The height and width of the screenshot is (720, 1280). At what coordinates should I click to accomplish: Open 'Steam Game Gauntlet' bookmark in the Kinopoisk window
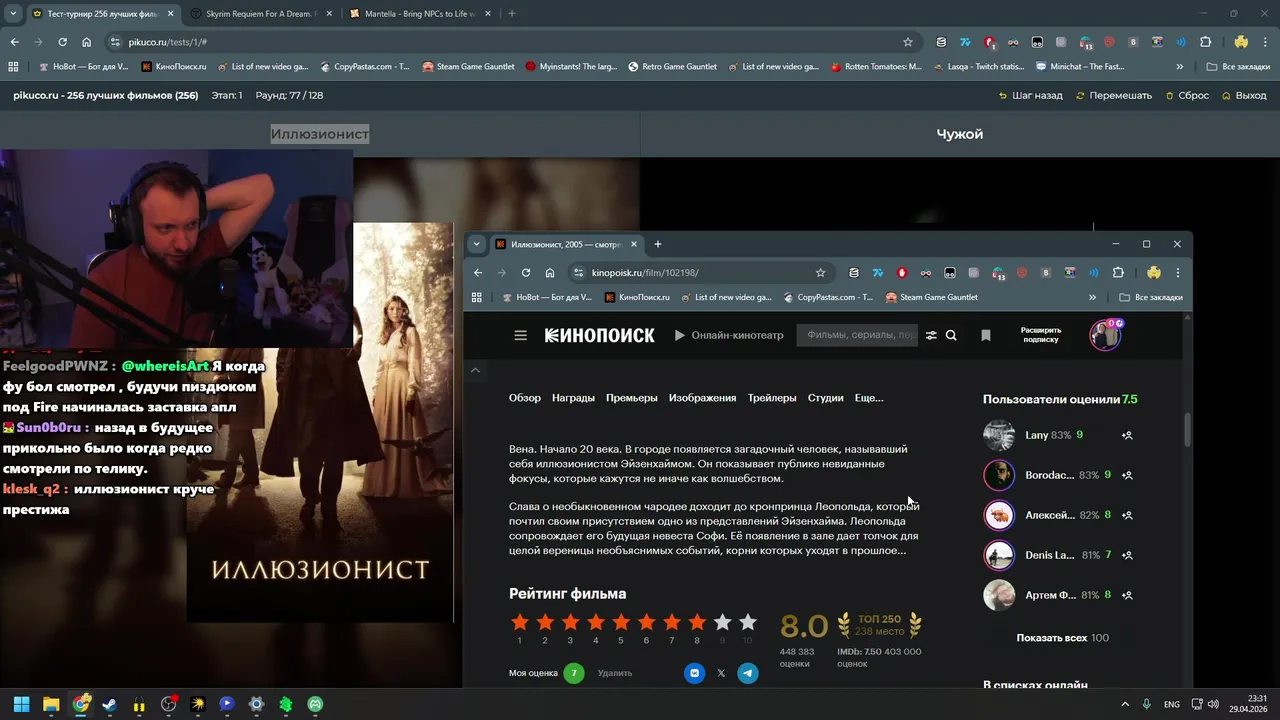tap(931, 297)
